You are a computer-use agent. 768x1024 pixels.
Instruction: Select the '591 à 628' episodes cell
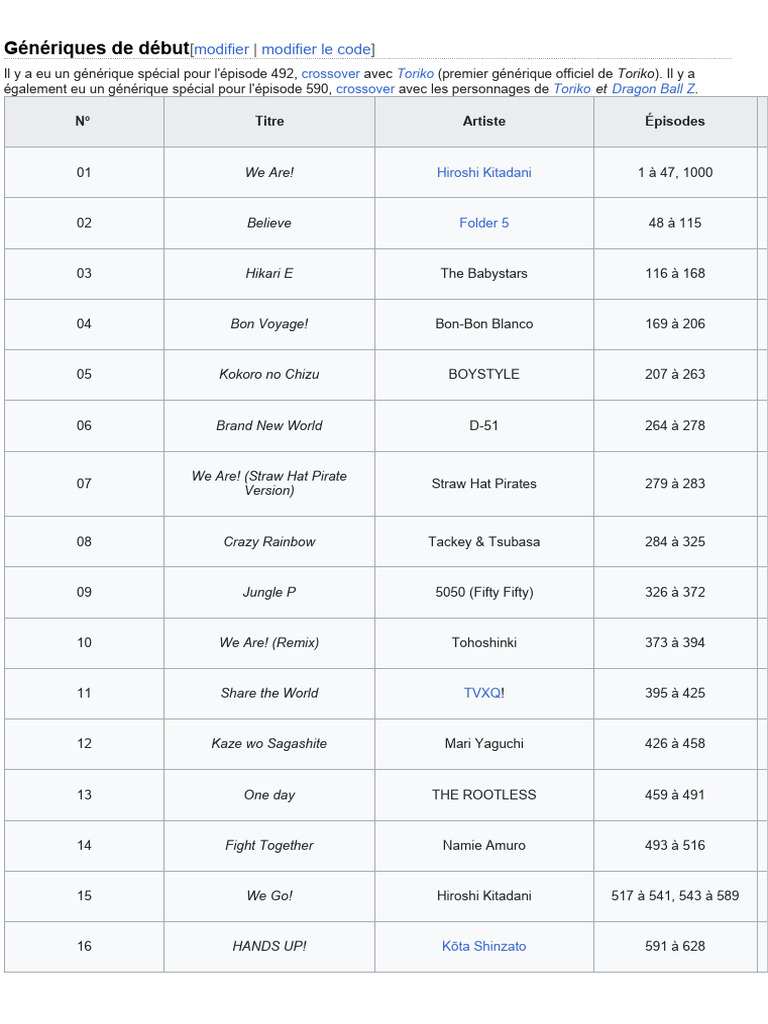click(675, 946)
